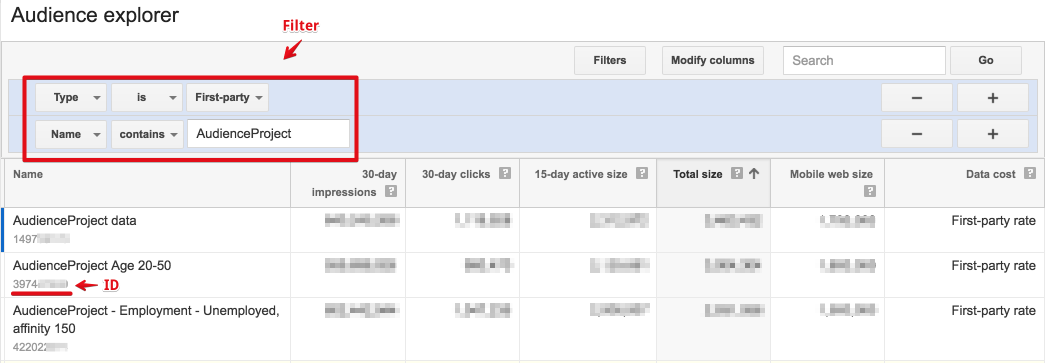Sort by Mobile web size header

click(x=831, y=174)
